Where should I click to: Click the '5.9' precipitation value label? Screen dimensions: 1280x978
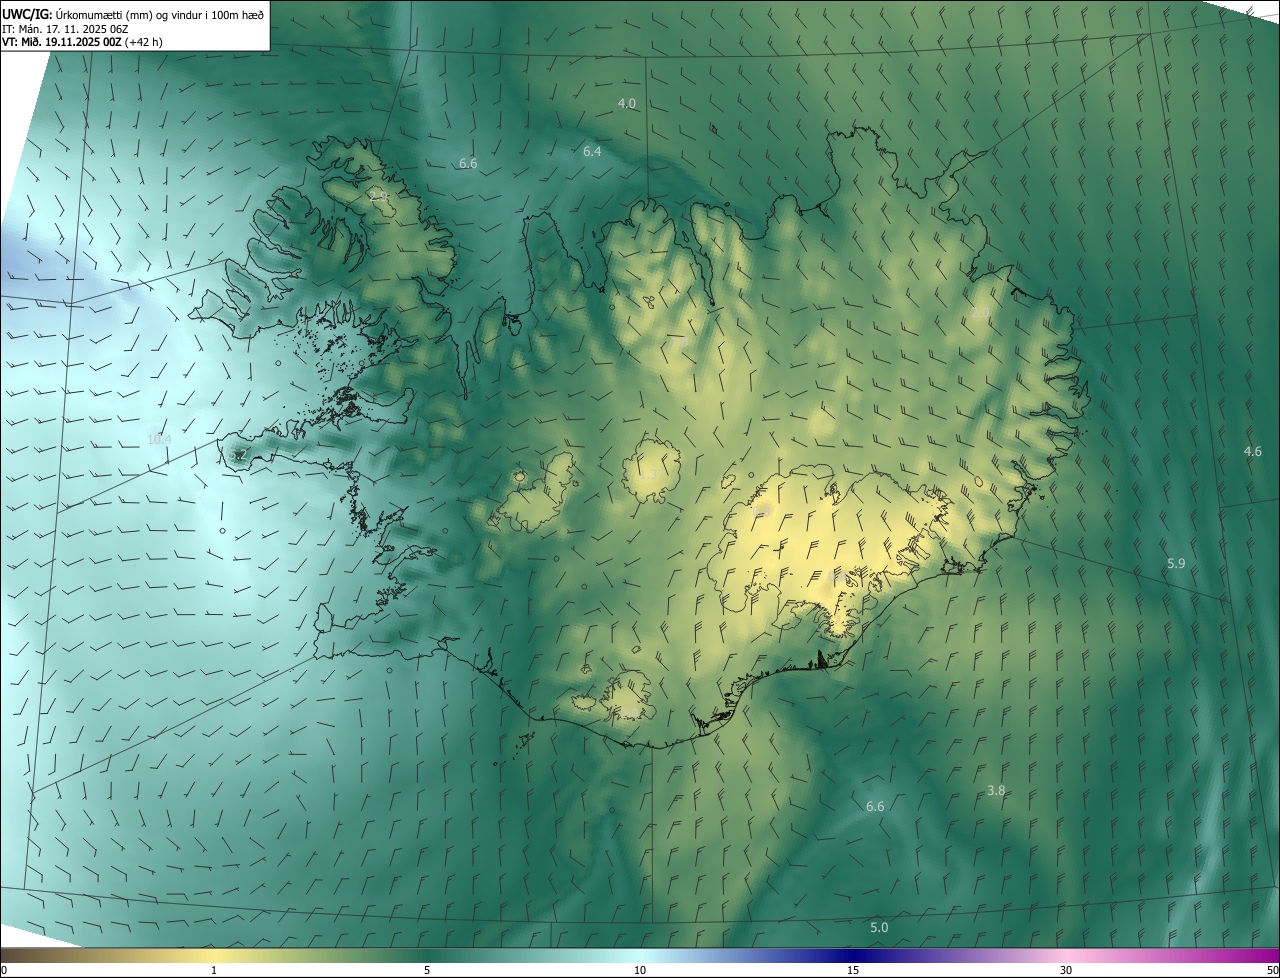[x=1176, y=564]
